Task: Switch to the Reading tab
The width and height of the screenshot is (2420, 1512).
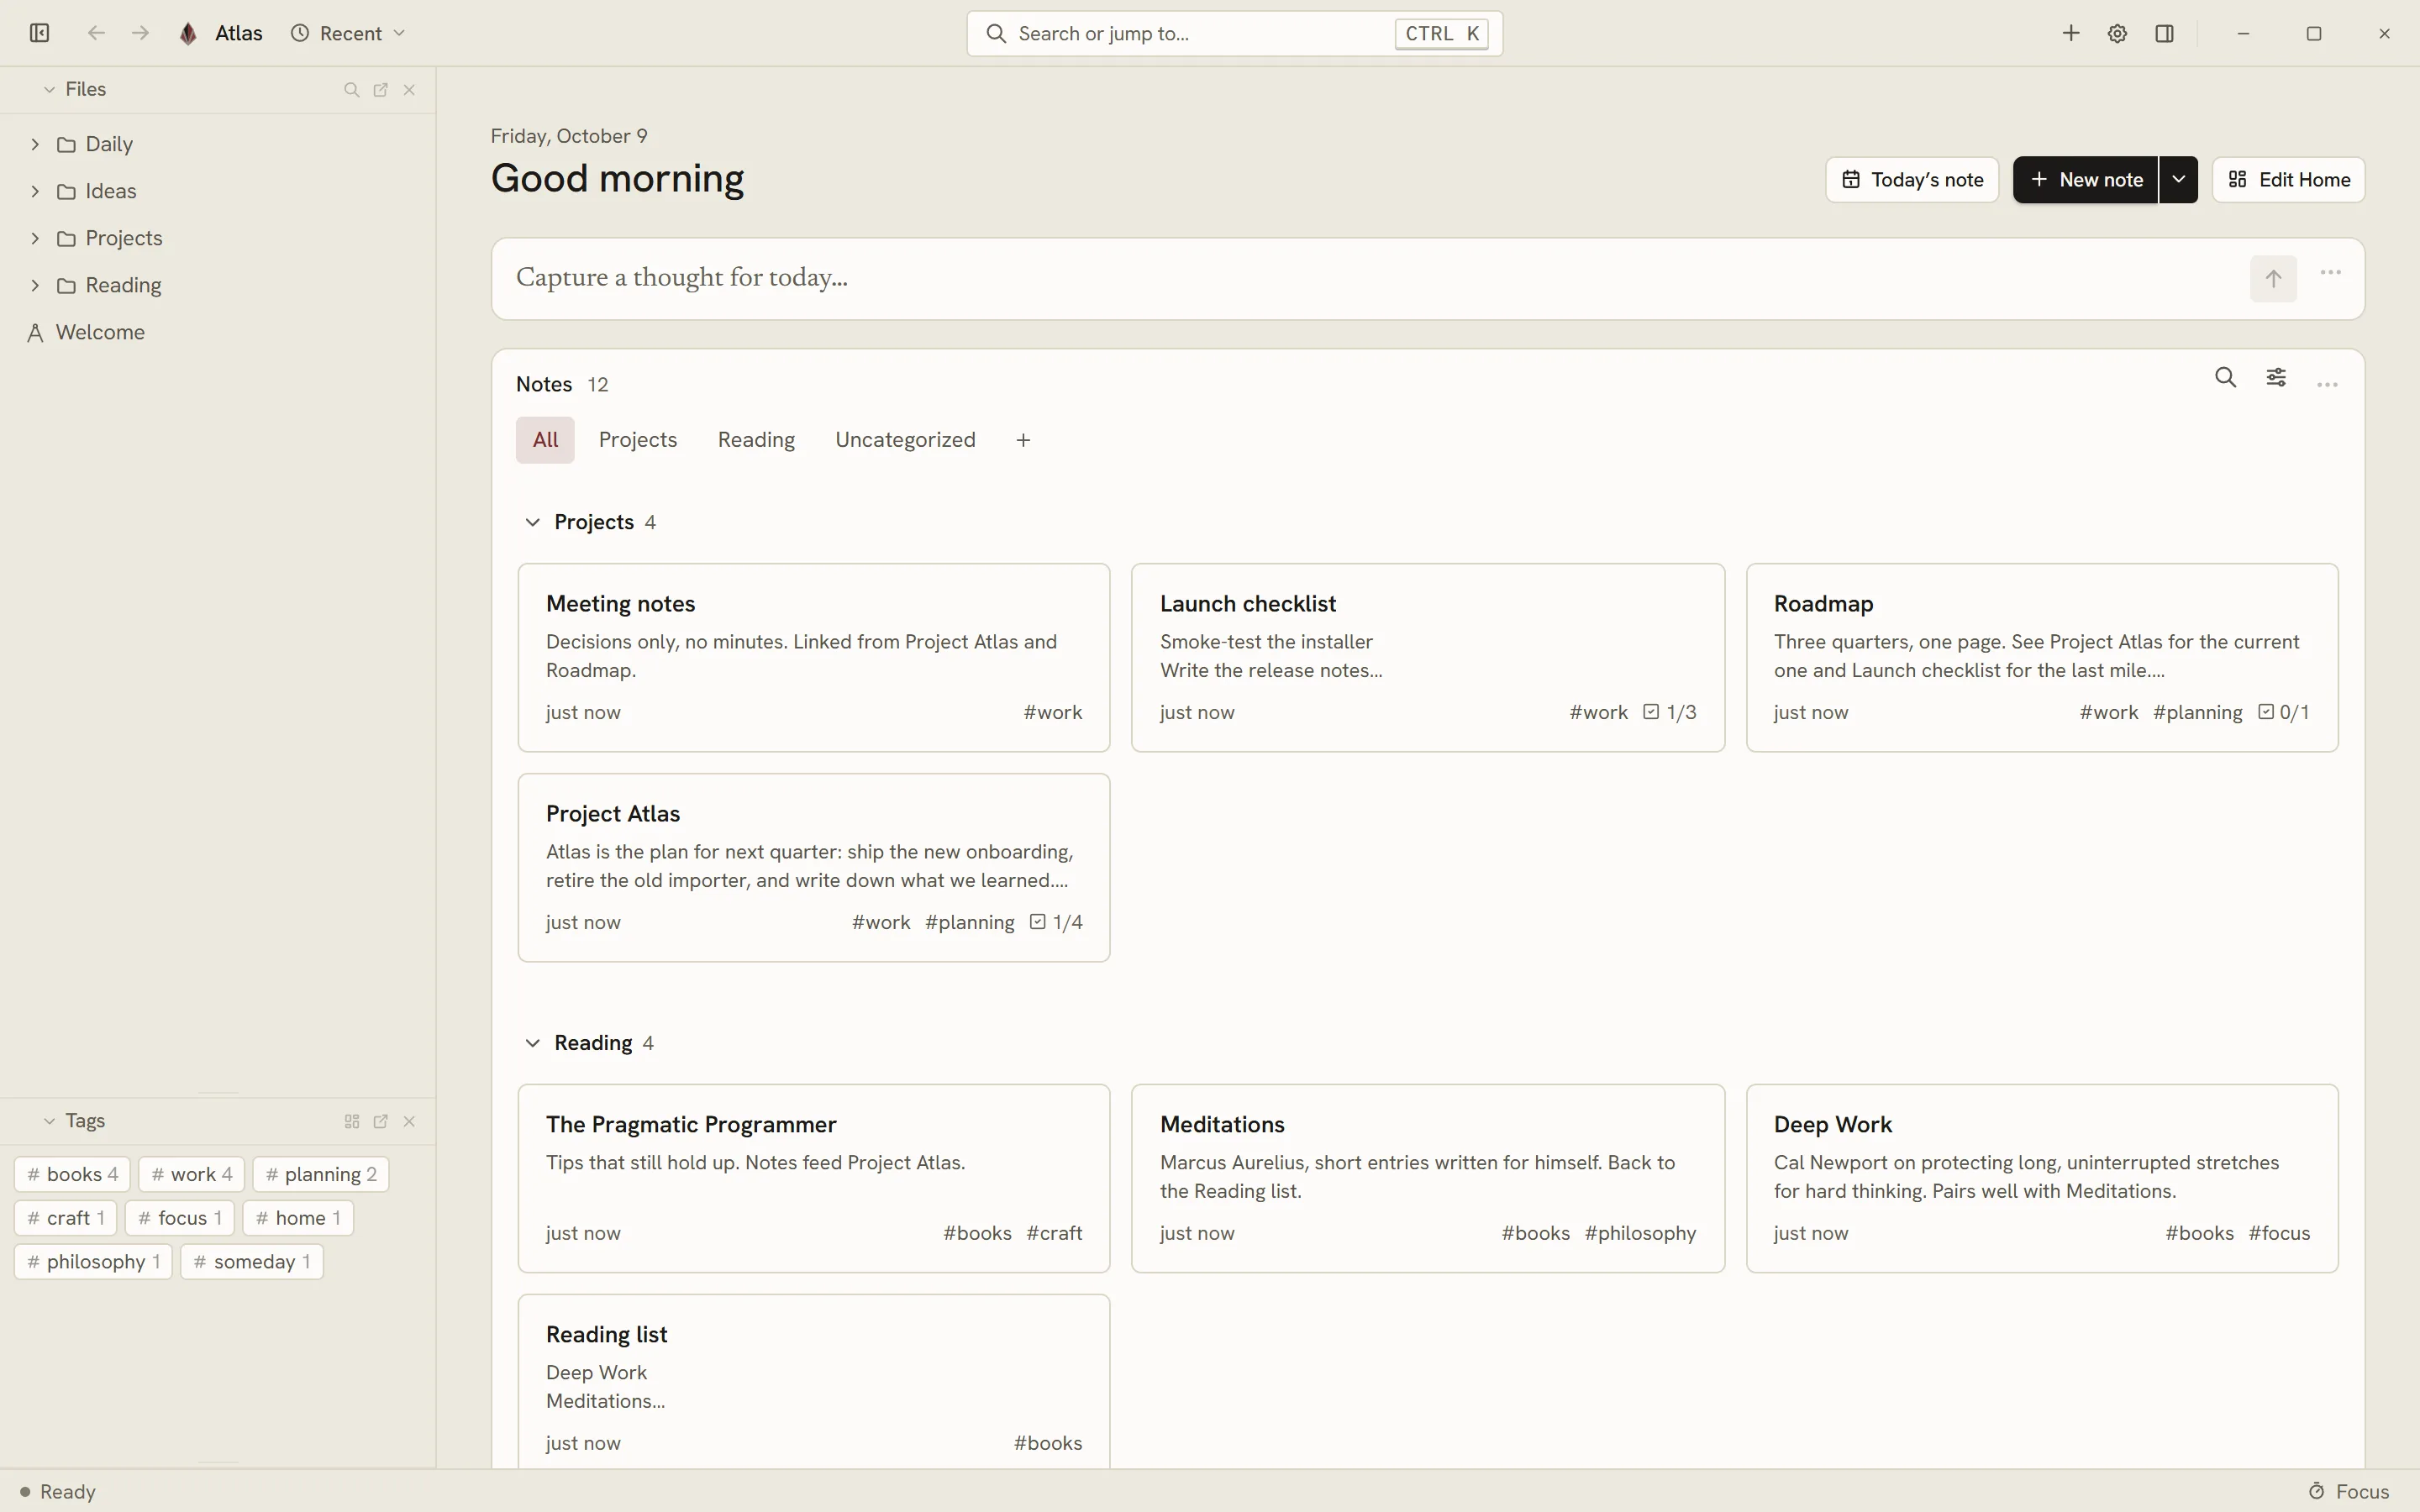Action: coord(756,440)
